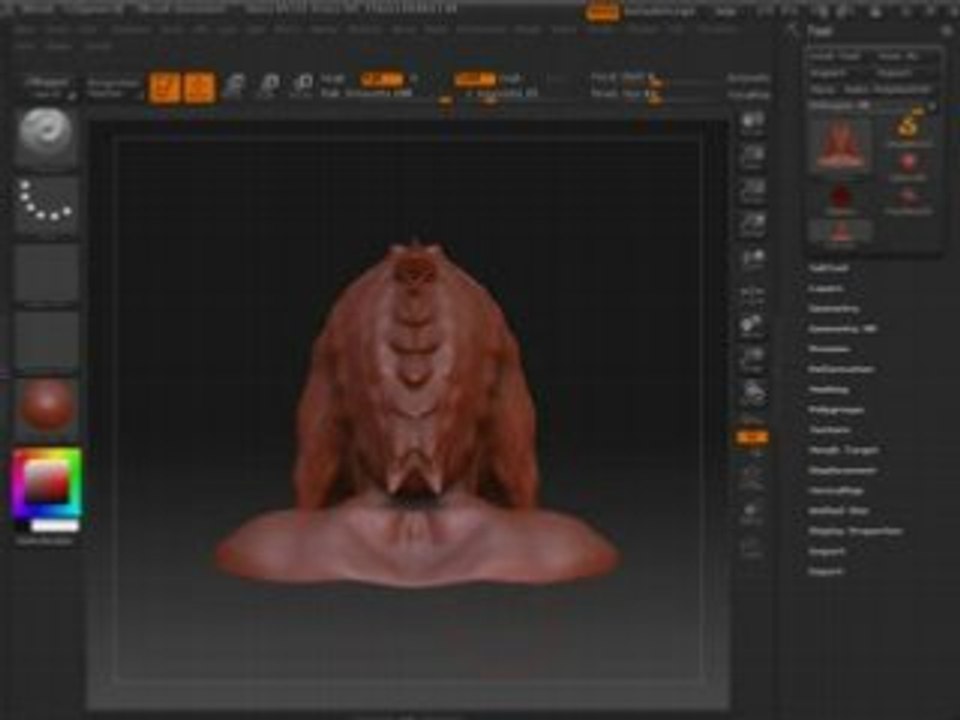Select the white main color swatch
The width and height of the screenshot is (960, 720).
(x=55, y=526)
